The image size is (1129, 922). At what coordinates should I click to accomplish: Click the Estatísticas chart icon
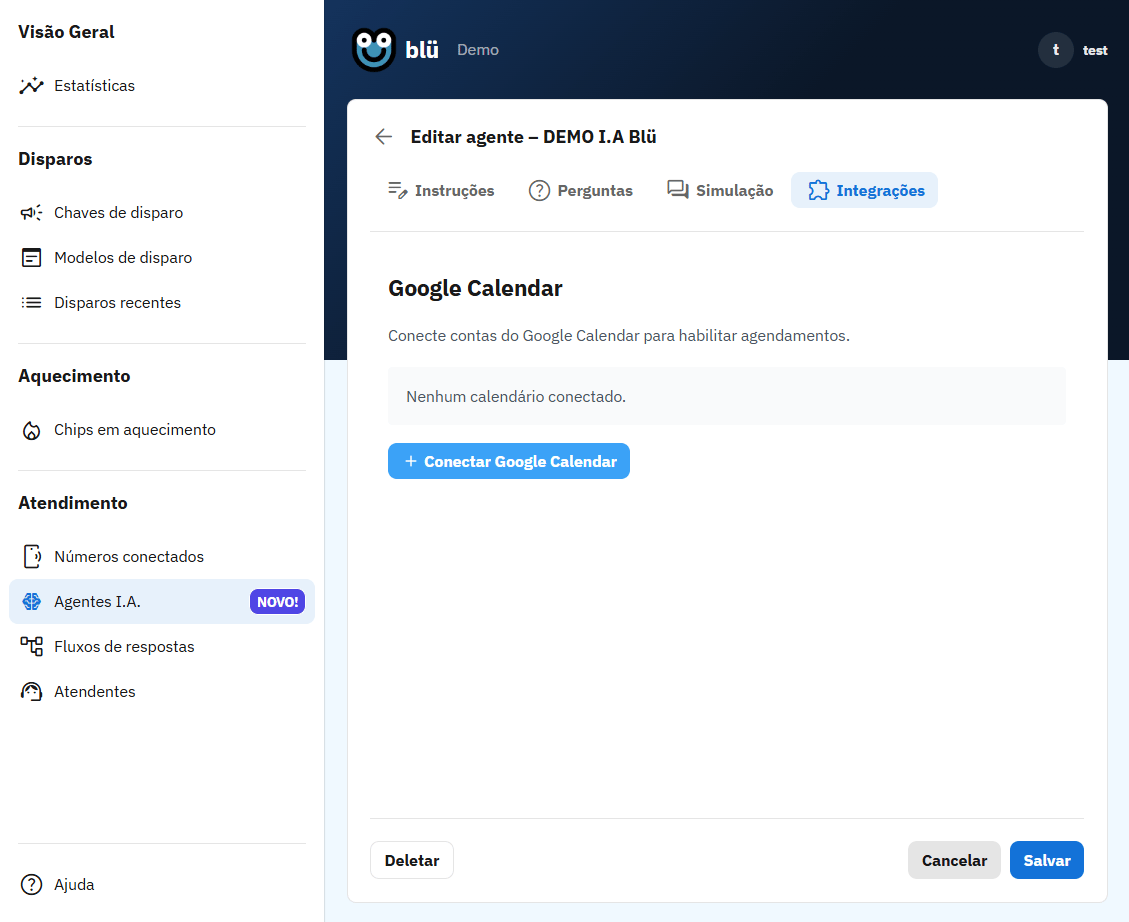pos(31,86)
